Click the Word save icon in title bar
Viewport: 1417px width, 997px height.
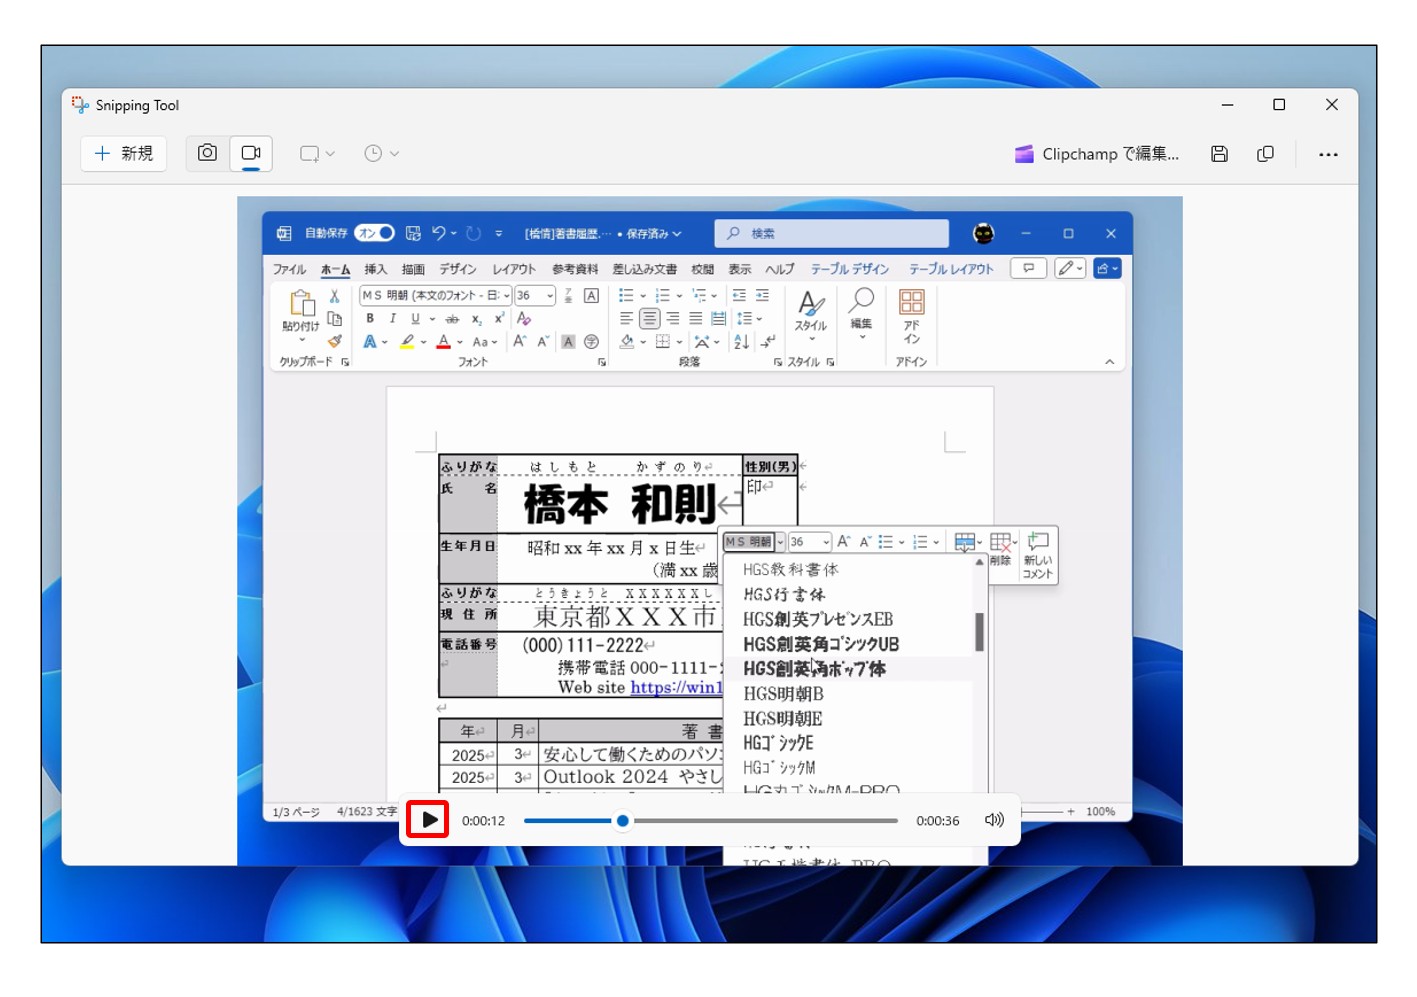click(x=413, y=233)
